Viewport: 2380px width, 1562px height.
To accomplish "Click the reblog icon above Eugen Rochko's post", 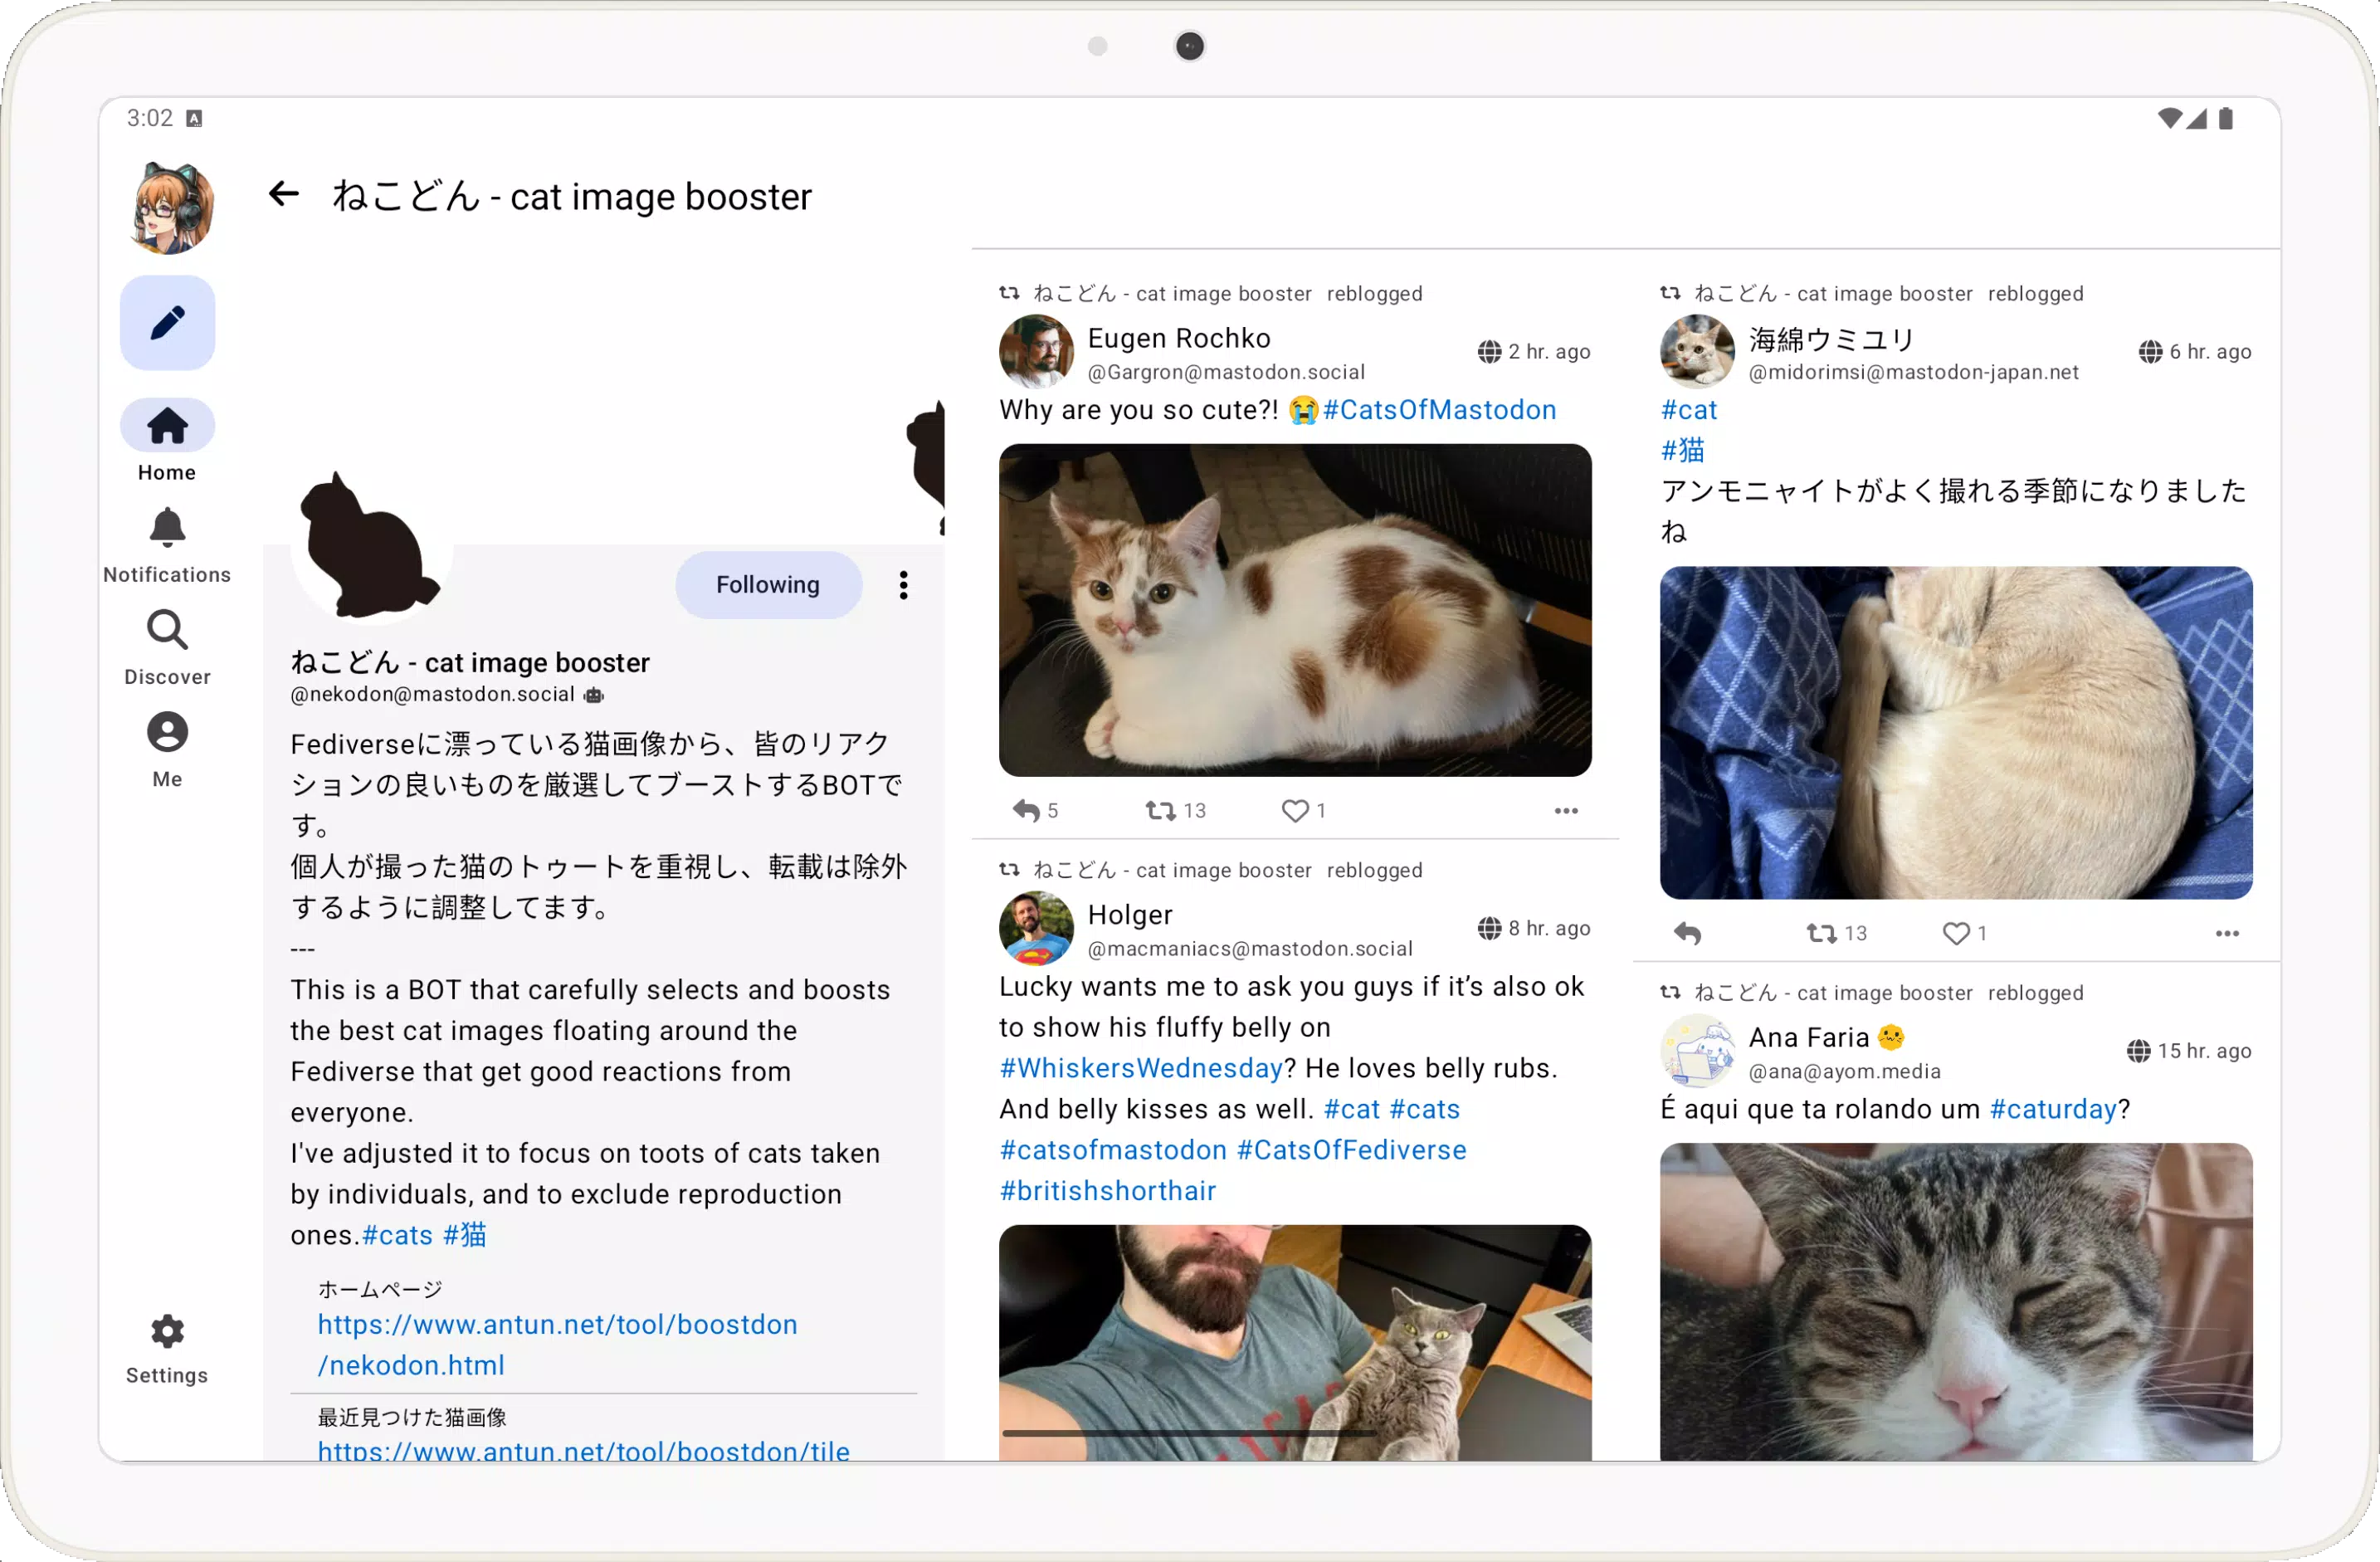I will pos(1009,293).
